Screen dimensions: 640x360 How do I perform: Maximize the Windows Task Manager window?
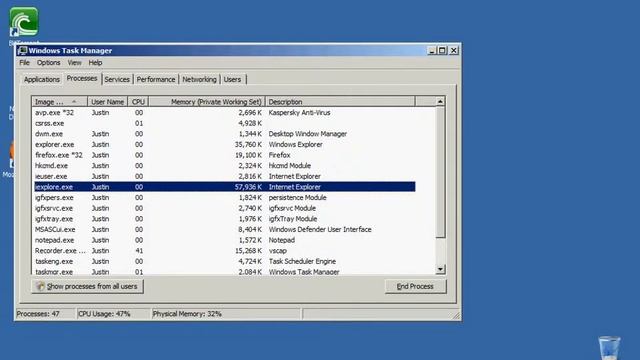tap(442, 51)
